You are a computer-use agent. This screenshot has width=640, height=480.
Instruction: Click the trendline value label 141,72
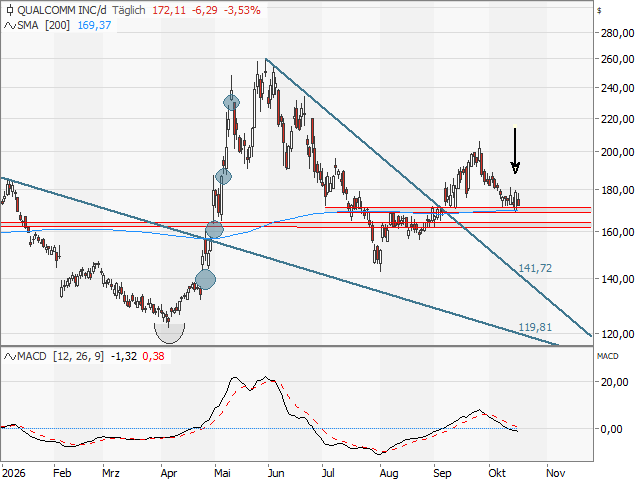tap(535, 268)
